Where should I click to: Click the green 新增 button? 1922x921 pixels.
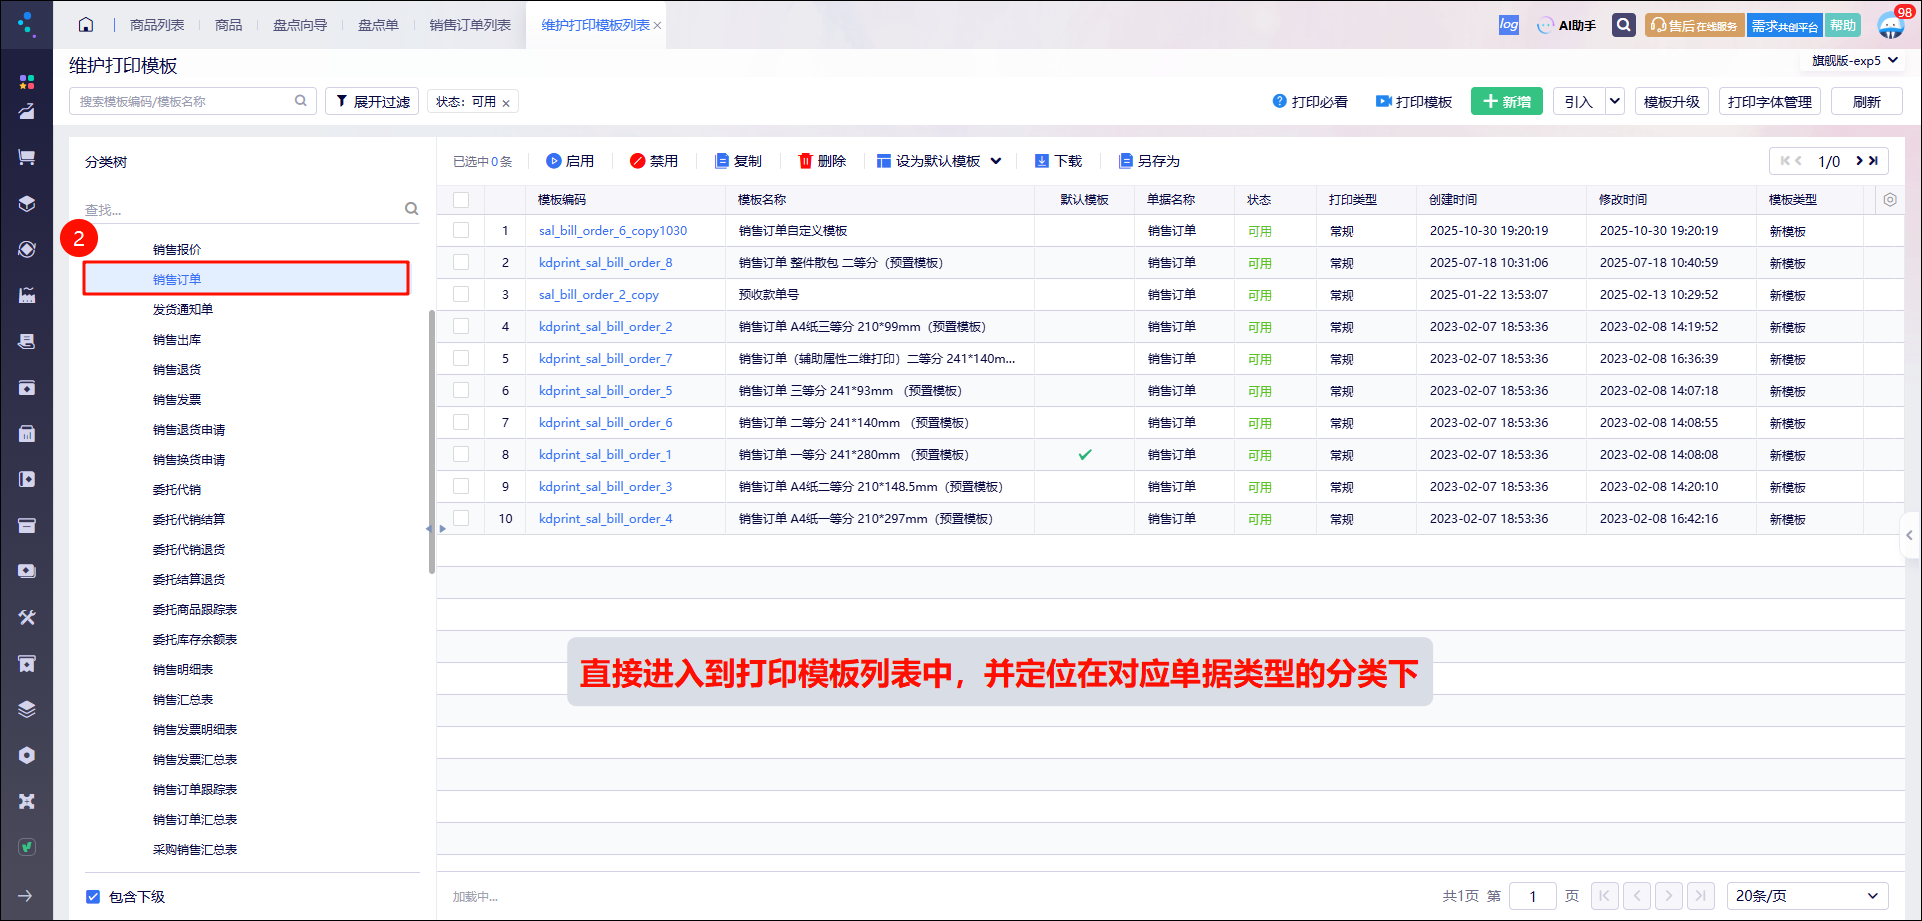point(1507,101)
